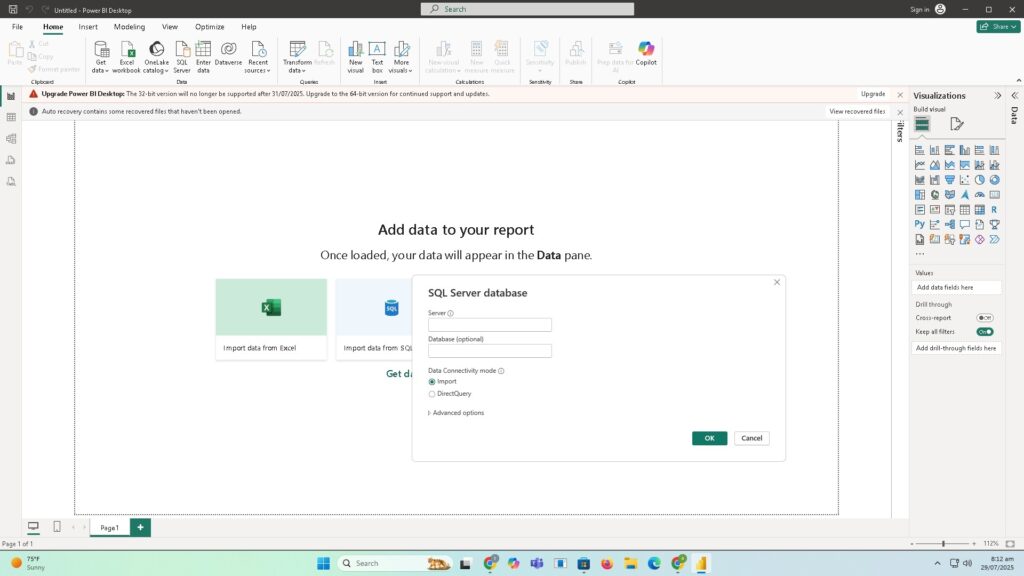Switch to mobile layout icon
This screenshot has width=1024, height=576.
[x=57, y=526]
